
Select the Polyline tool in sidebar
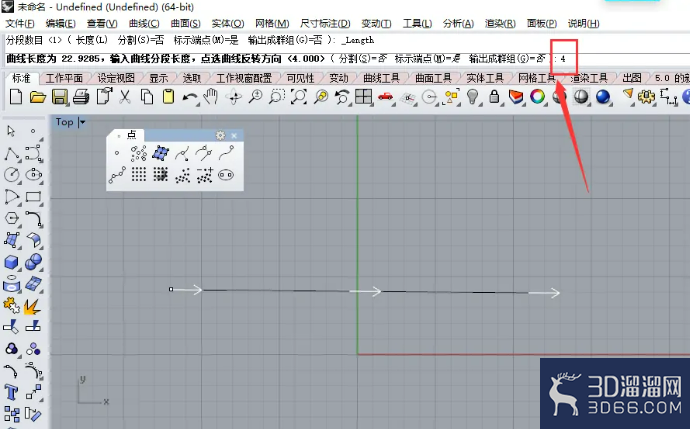tap(12, 154)
